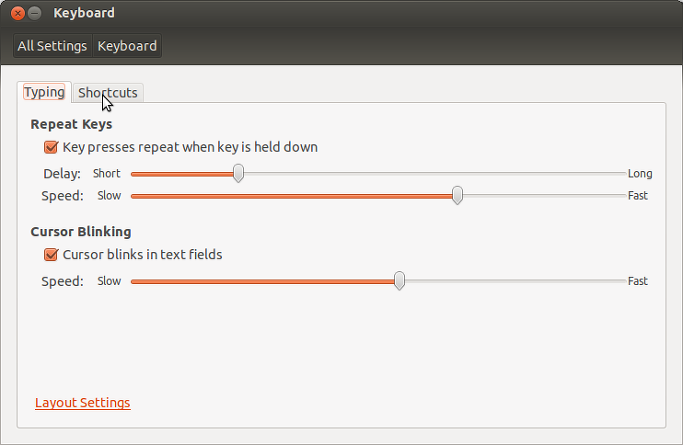Image resolution: width=683 pixels, height=445 pixels.
Task: Click the Keyboard window title text
Action: pos(84,13)
